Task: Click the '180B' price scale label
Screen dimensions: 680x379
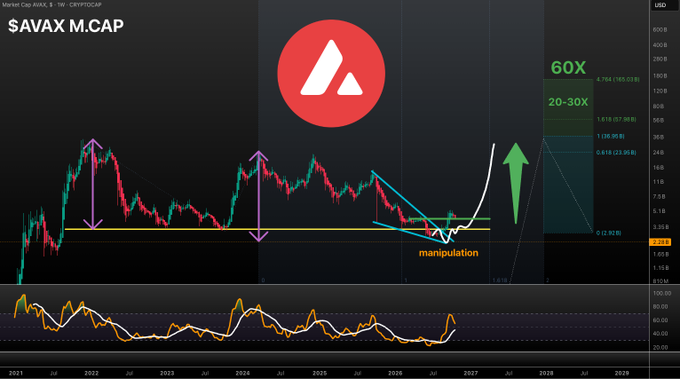Action: click(x=660, y=76)
